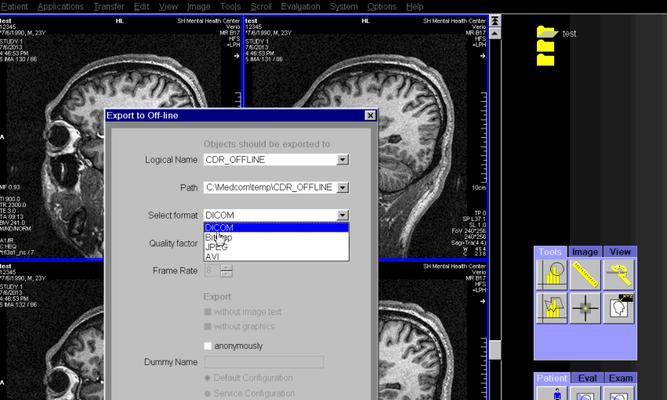The width and height of the screenshot is (667, 400).
Task: Open the View menu in menu bar
Action: 168,7
